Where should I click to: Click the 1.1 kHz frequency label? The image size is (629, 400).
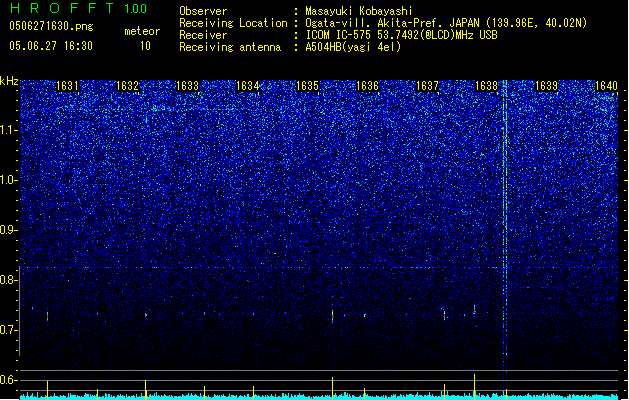[8, 130]
